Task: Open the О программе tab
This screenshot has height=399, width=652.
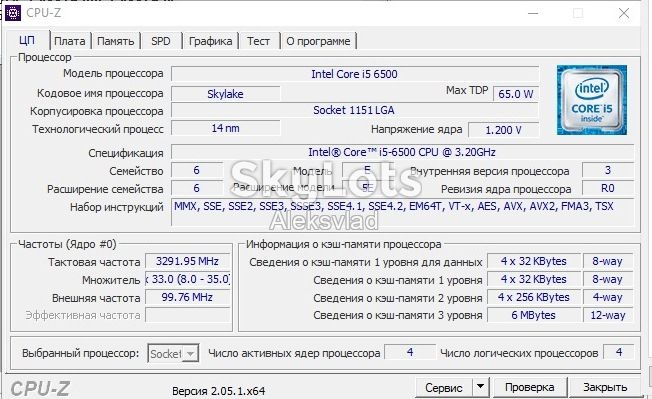Action: coord(318,41)
